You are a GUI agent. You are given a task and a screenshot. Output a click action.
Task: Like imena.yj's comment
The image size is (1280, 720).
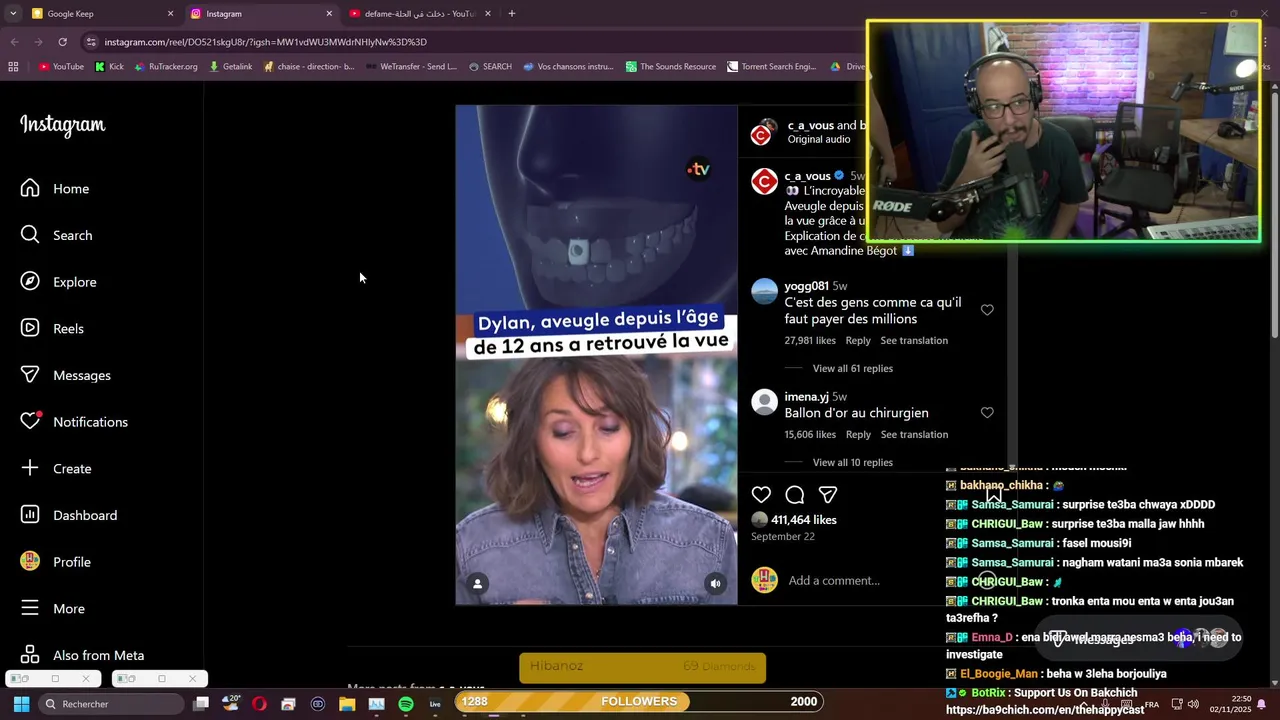(x=987, y=413)
